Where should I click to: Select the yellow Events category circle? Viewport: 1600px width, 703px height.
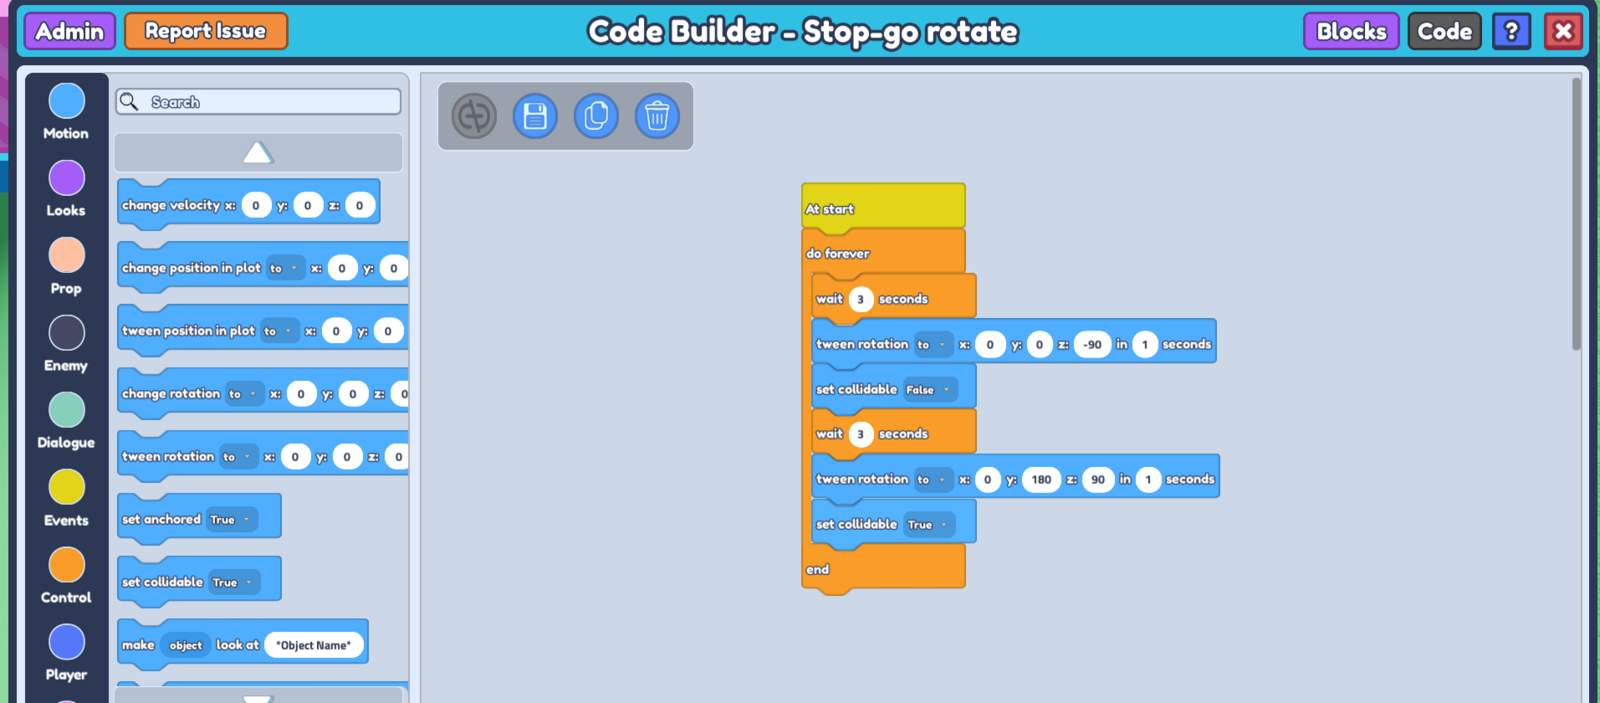tap(67, 488)
